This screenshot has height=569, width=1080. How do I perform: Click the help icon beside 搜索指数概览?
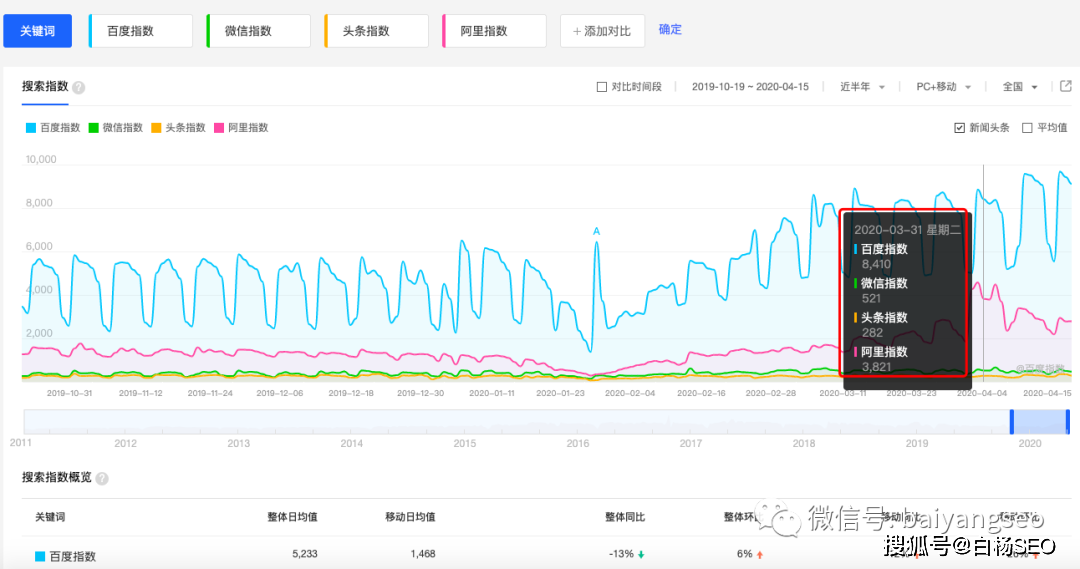102,478
